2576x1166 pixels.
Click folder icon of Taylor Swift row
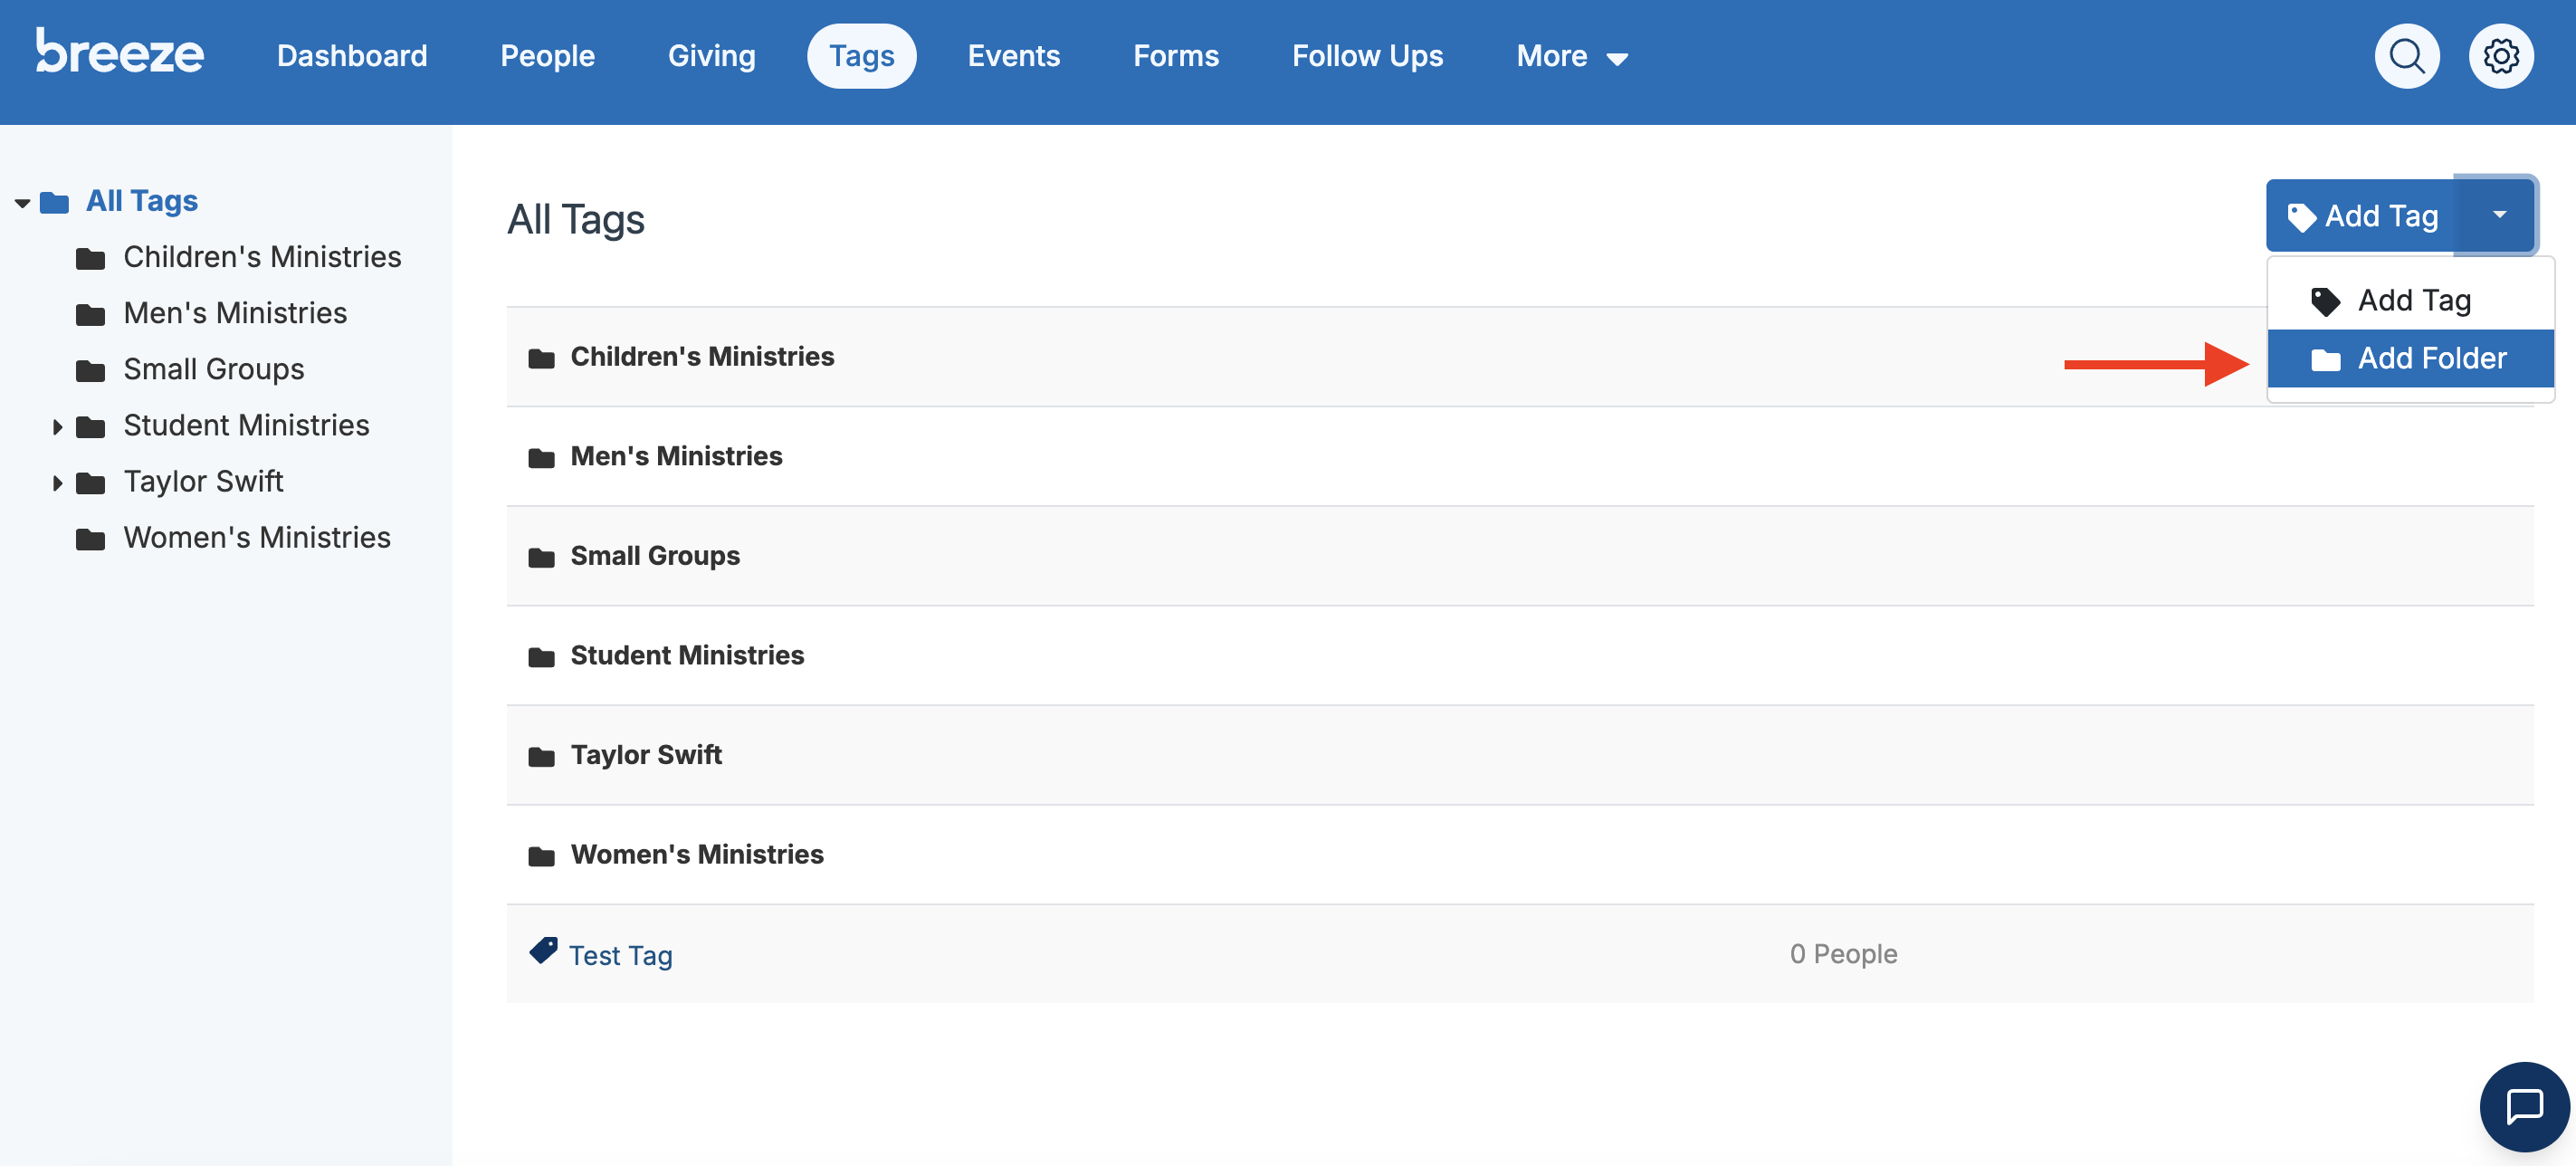pyautogui.click(x=541, y=757)
